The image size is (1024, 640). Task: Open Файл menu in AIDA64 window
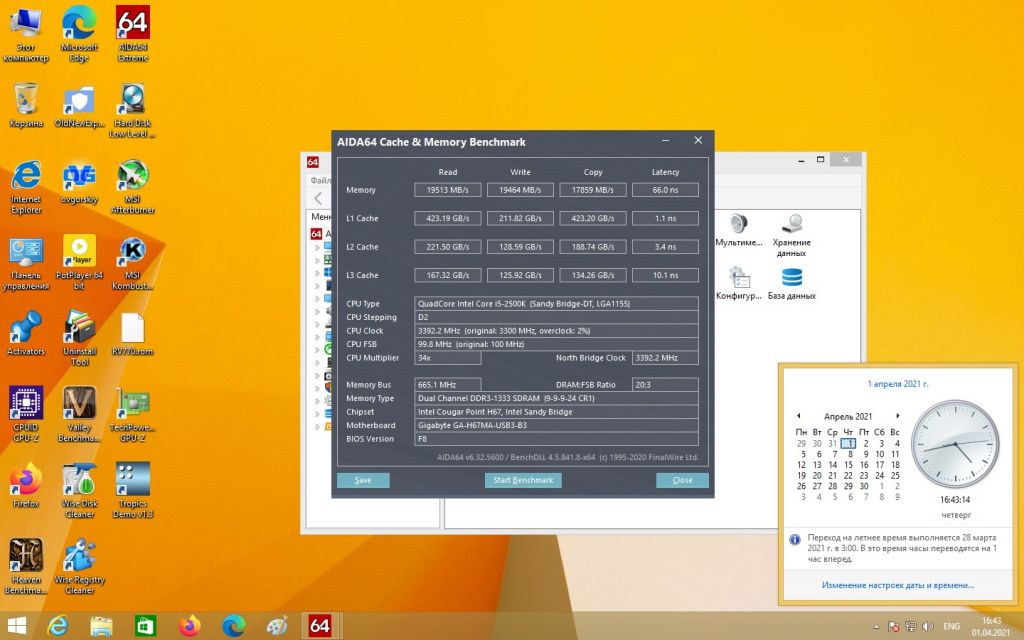[x=320, y=180]
